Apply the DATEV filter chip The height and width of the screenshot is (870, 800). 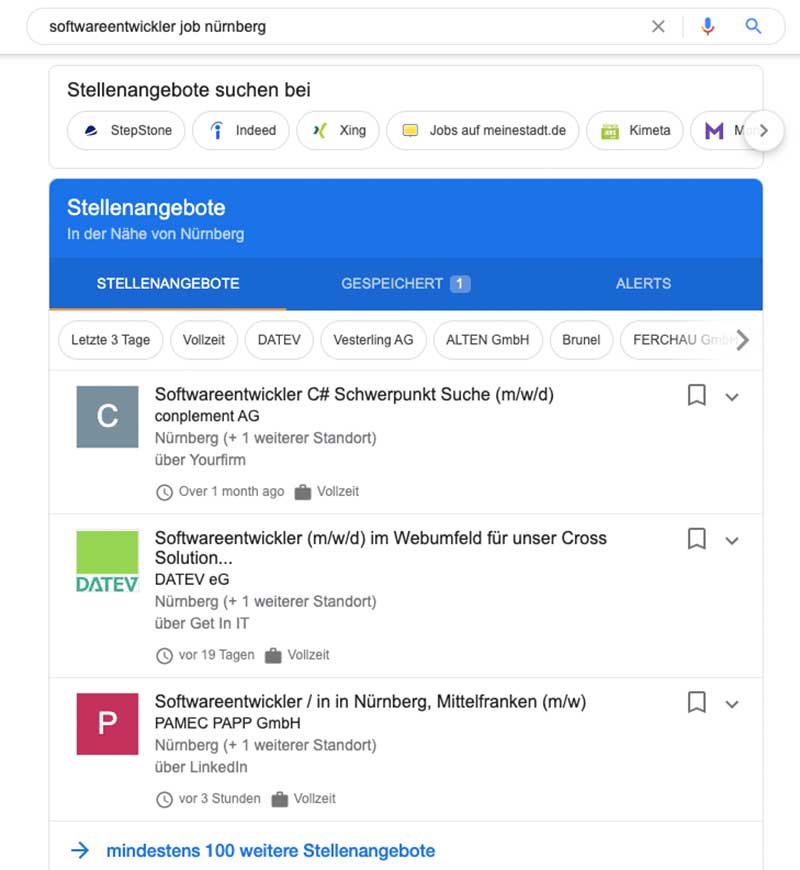tap(279, 340)
